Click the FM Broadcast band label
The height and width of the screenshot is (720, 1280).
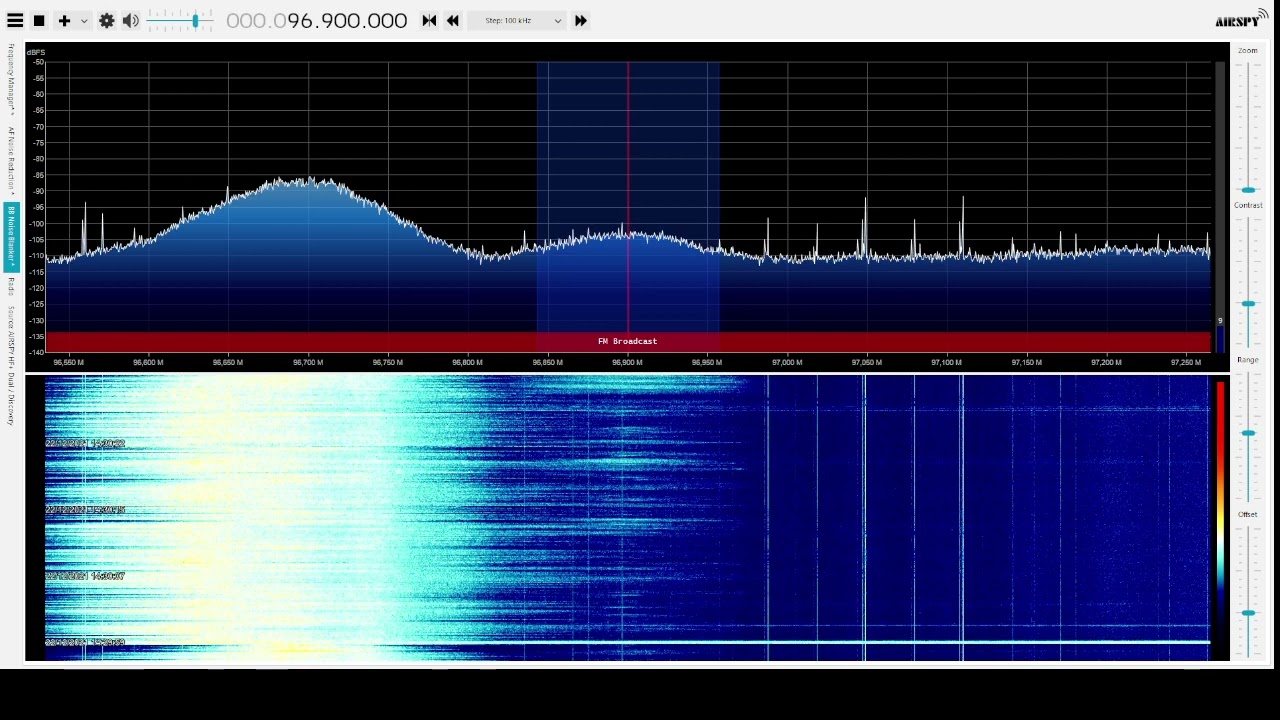627,341
